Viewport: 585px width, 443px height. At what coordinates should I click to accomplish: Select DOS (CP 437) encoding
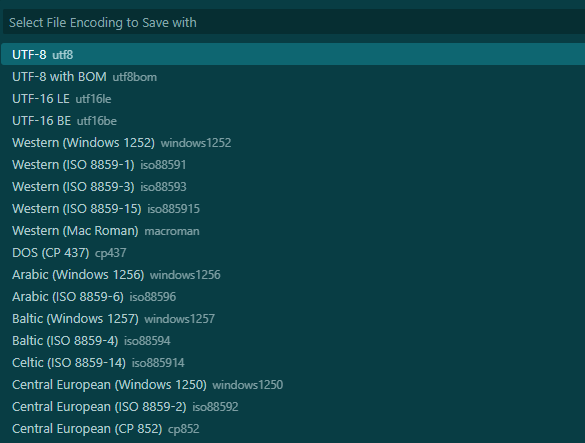tap(293, 253)
